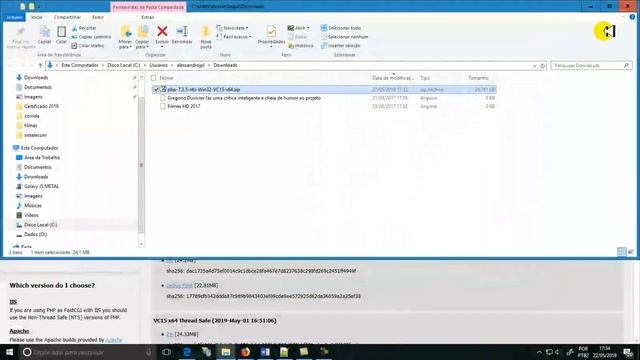
Task: Switch to the Exibir tab
Action: coord(98,17)
